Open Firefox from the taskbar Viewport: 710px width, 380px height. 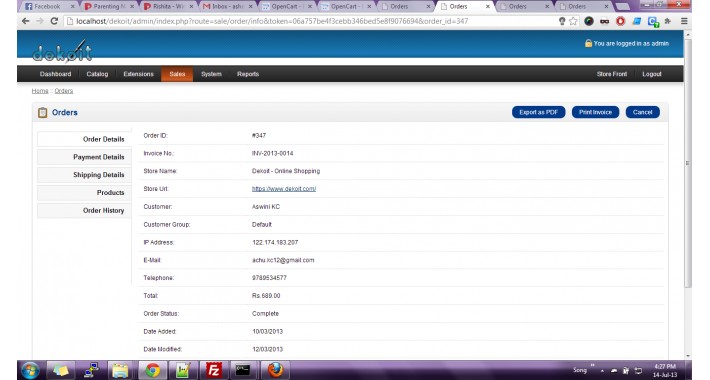point(275,370)
